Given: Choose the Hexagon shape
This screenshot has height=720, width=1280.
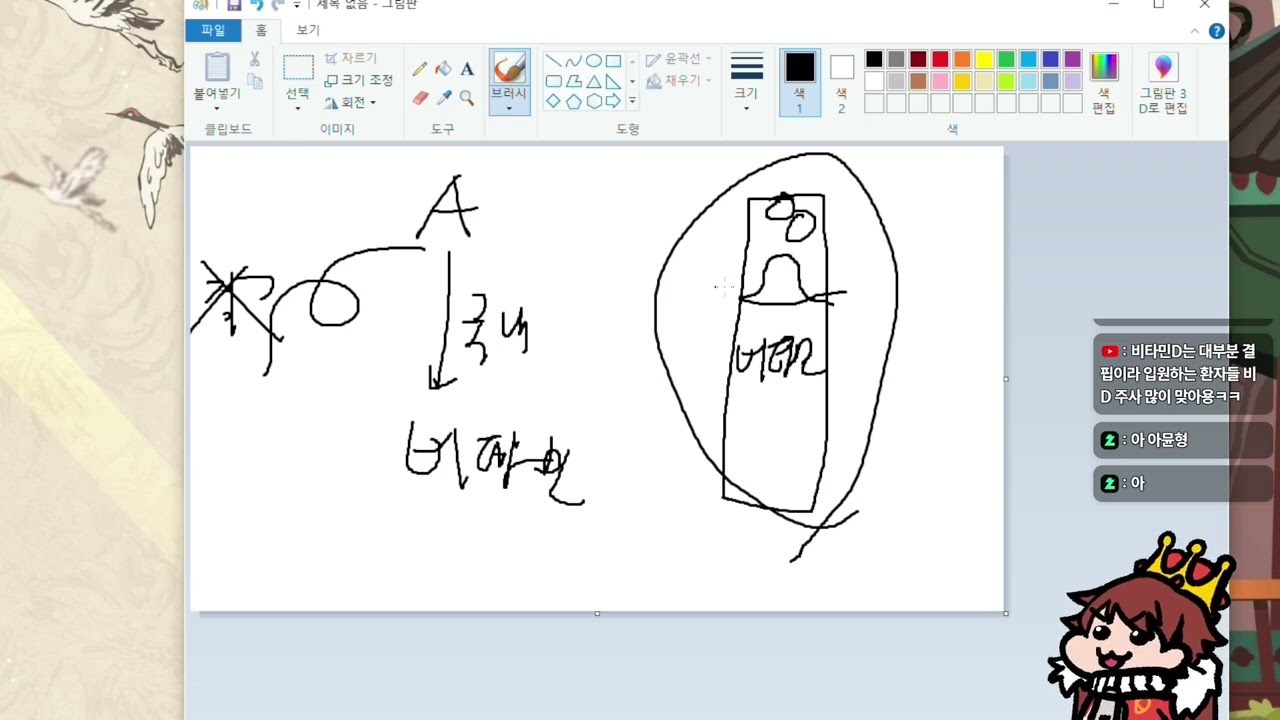Looking at the screenshot, I should [x=593, y=101].
